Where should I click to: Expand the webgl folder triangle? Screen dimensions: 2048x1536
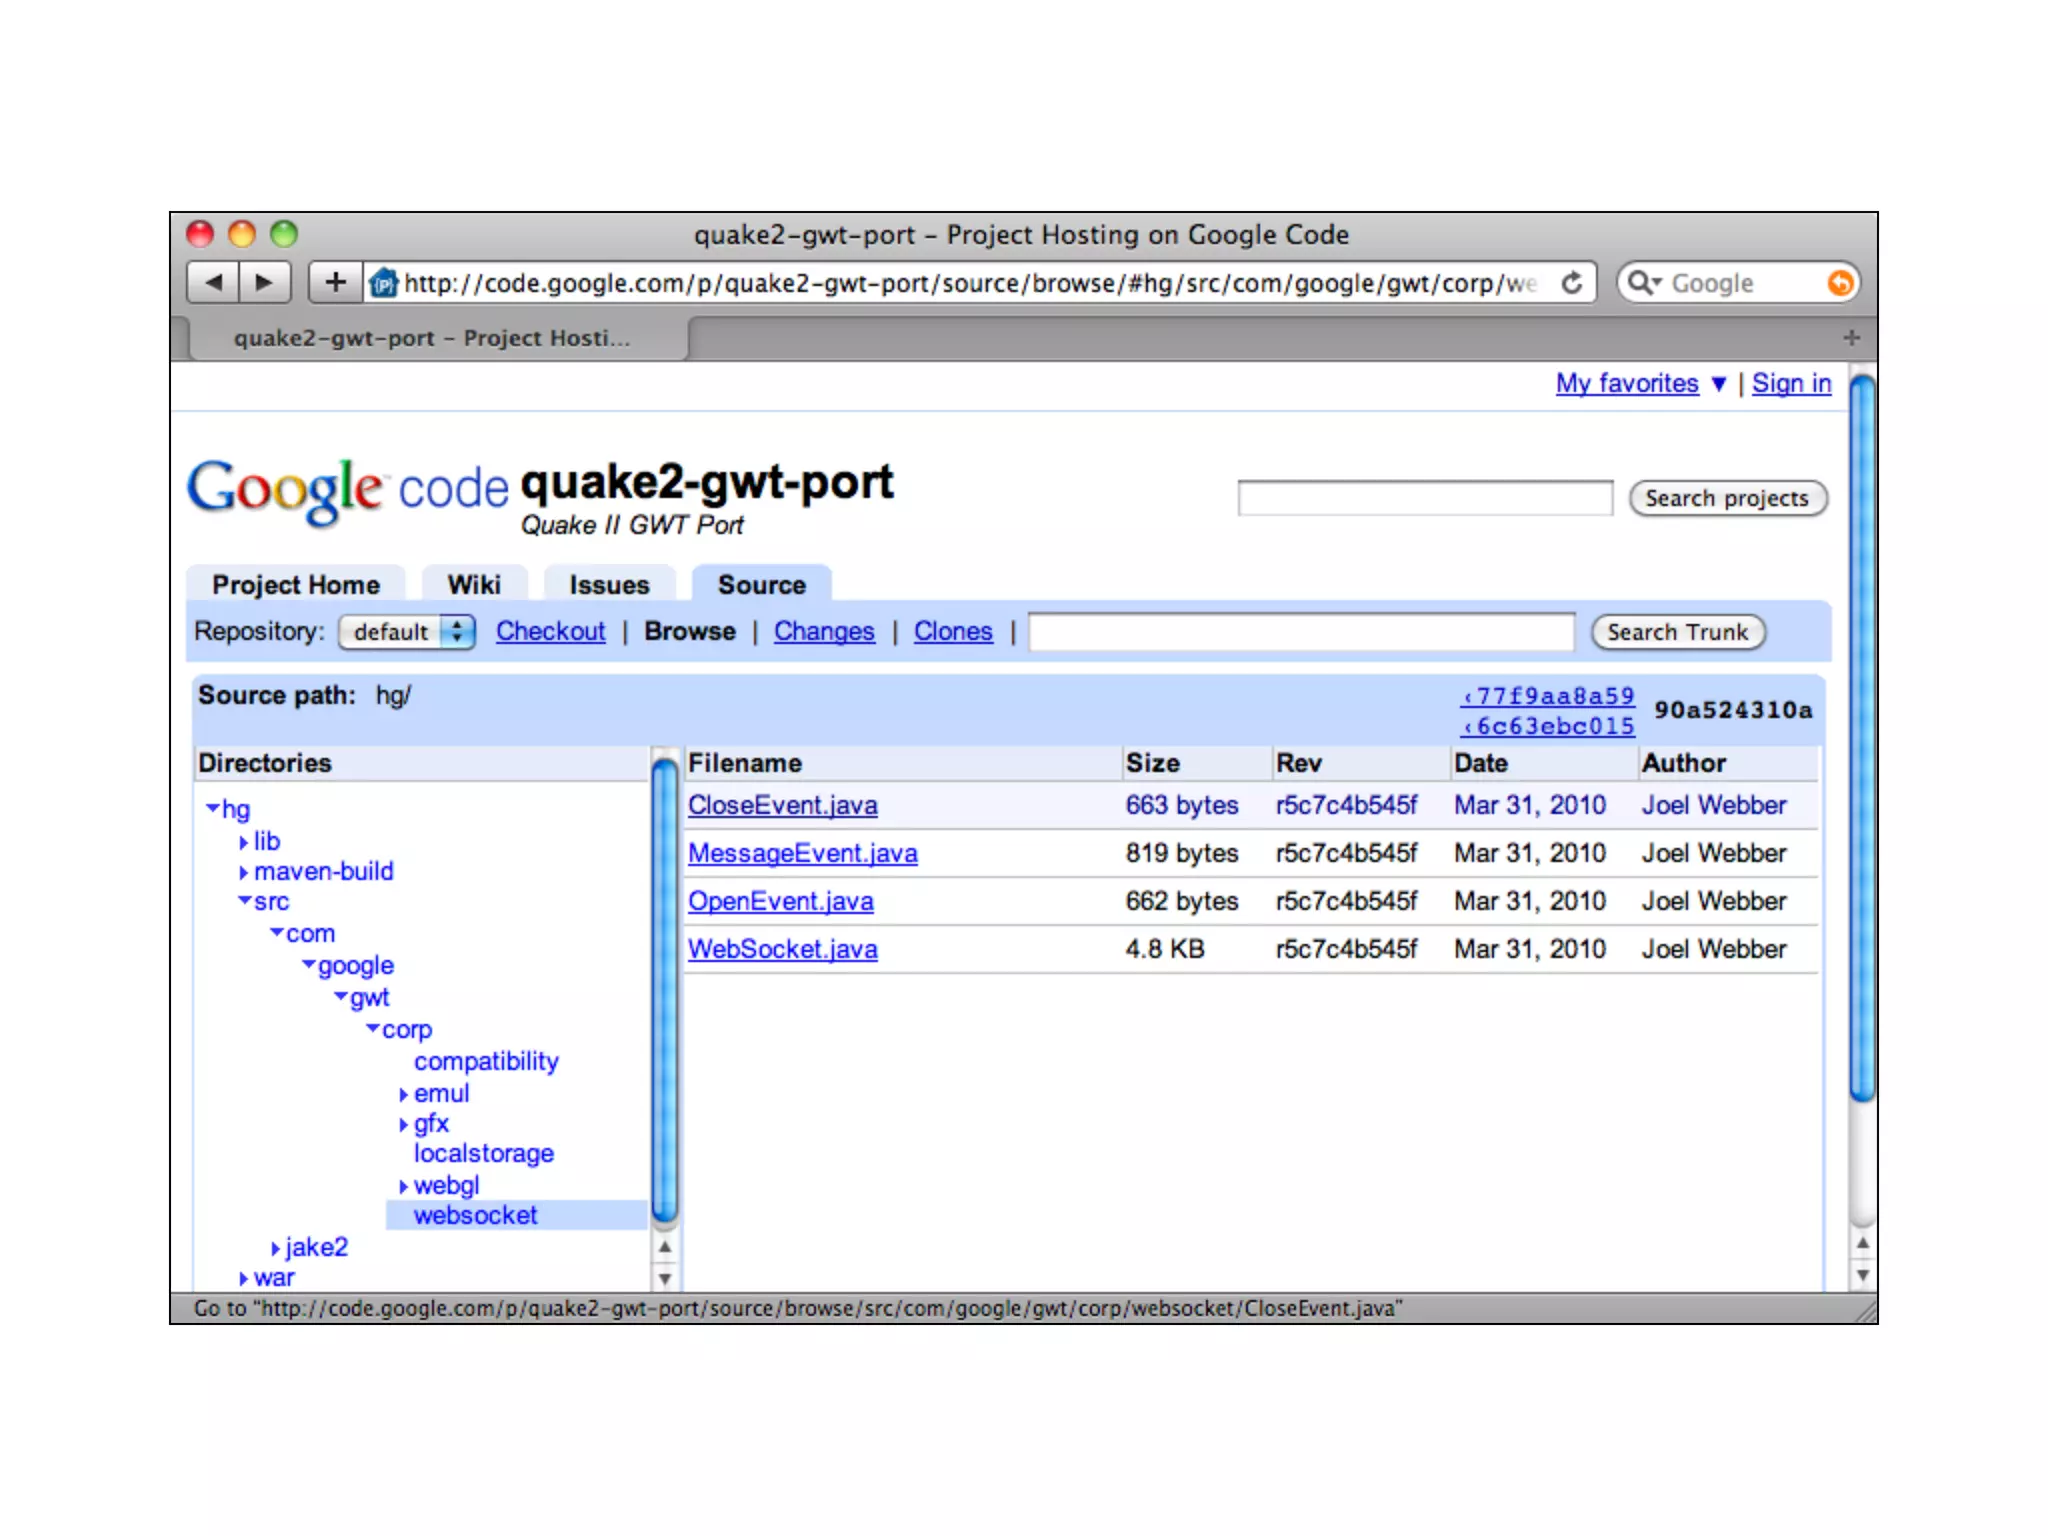tap(403, 1187)
